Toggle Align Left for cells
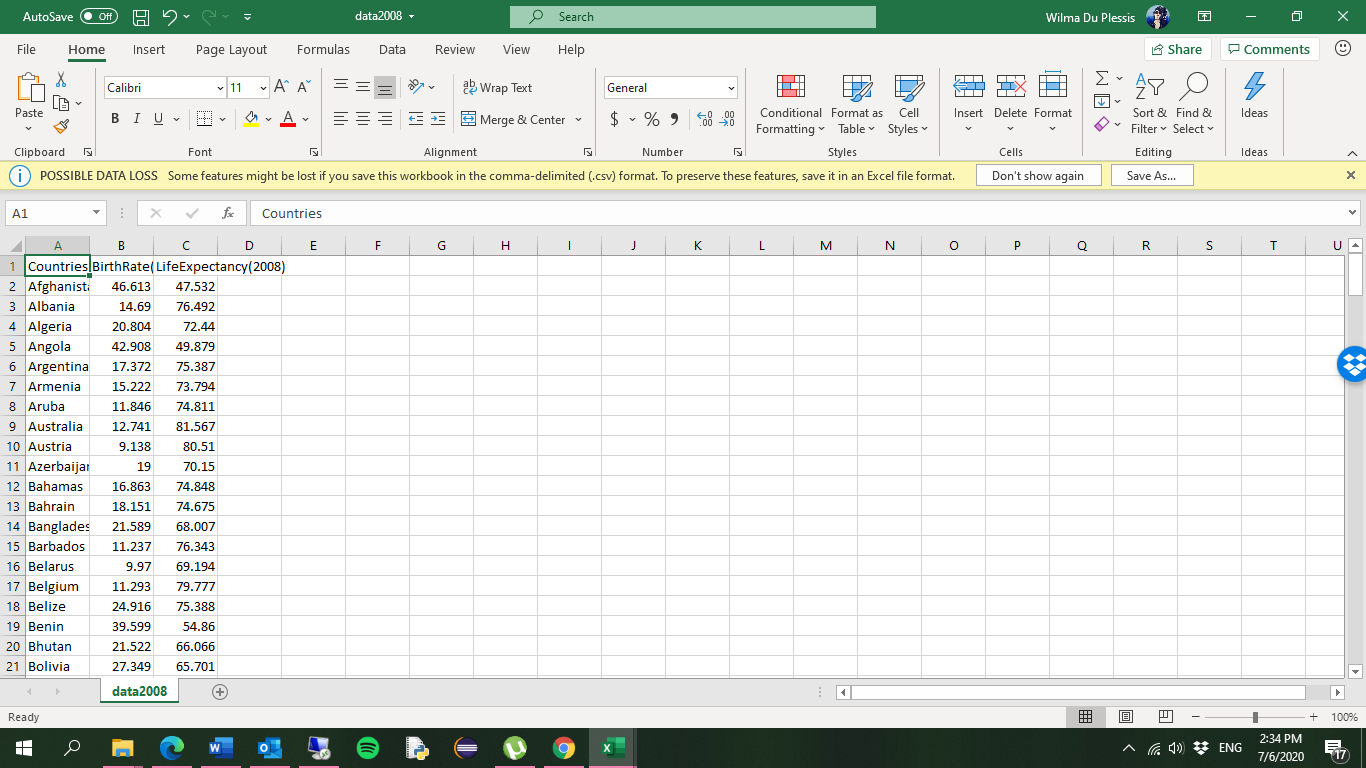The width and height of the screenshot is (1366, 768). pyautogui.click(x=341, y=119)
